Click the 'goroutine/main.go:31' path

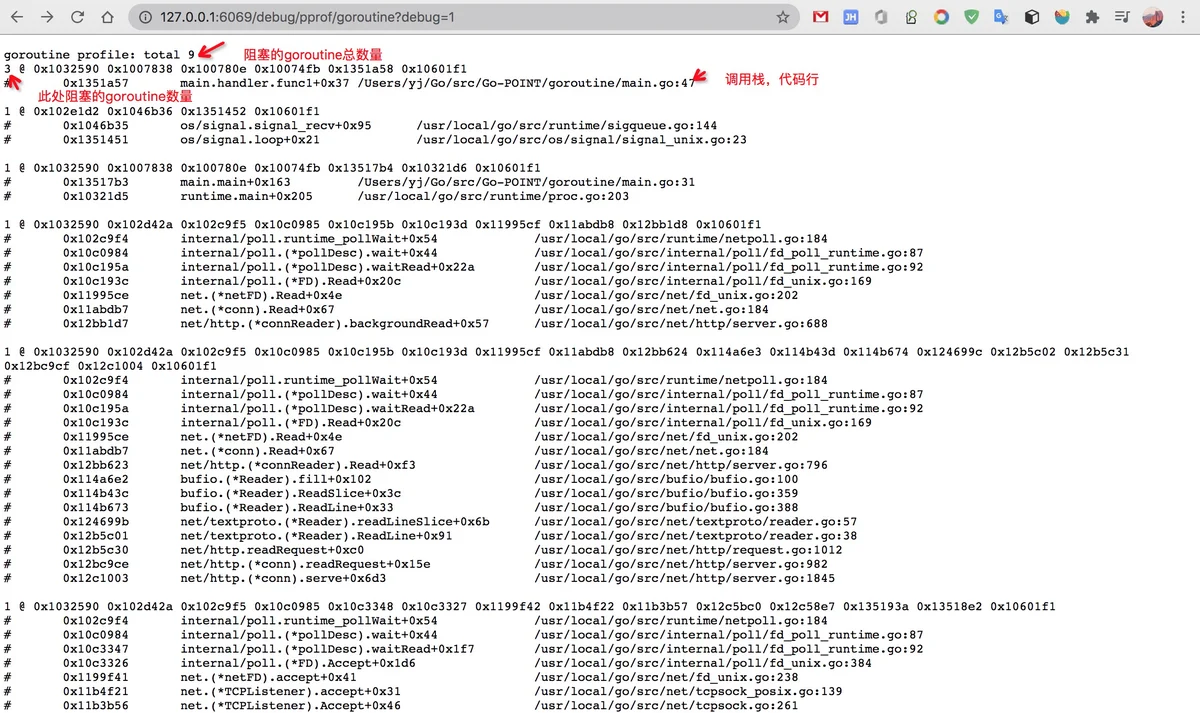526,183
